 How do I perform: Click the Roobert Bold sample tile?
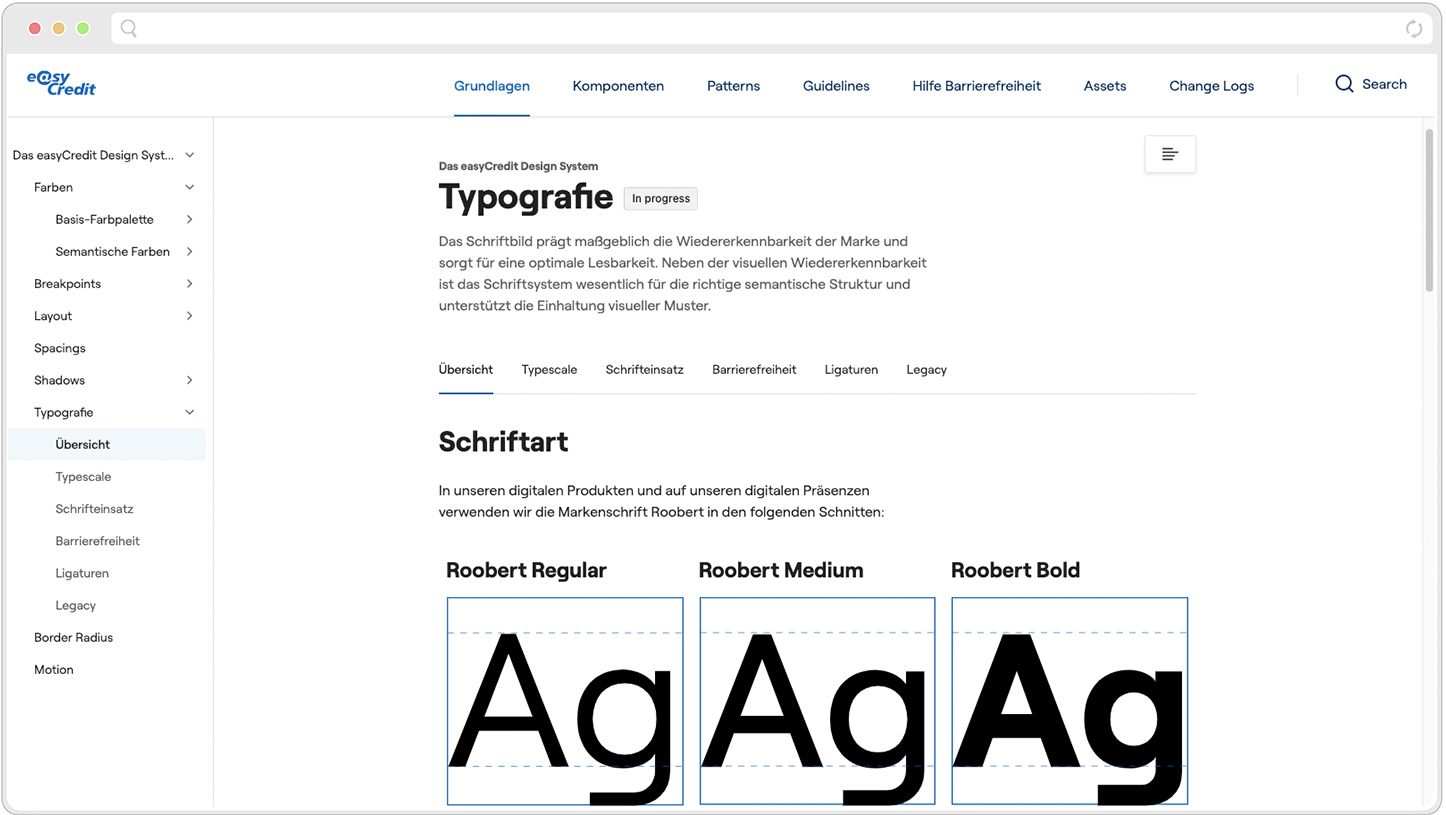1069,700
